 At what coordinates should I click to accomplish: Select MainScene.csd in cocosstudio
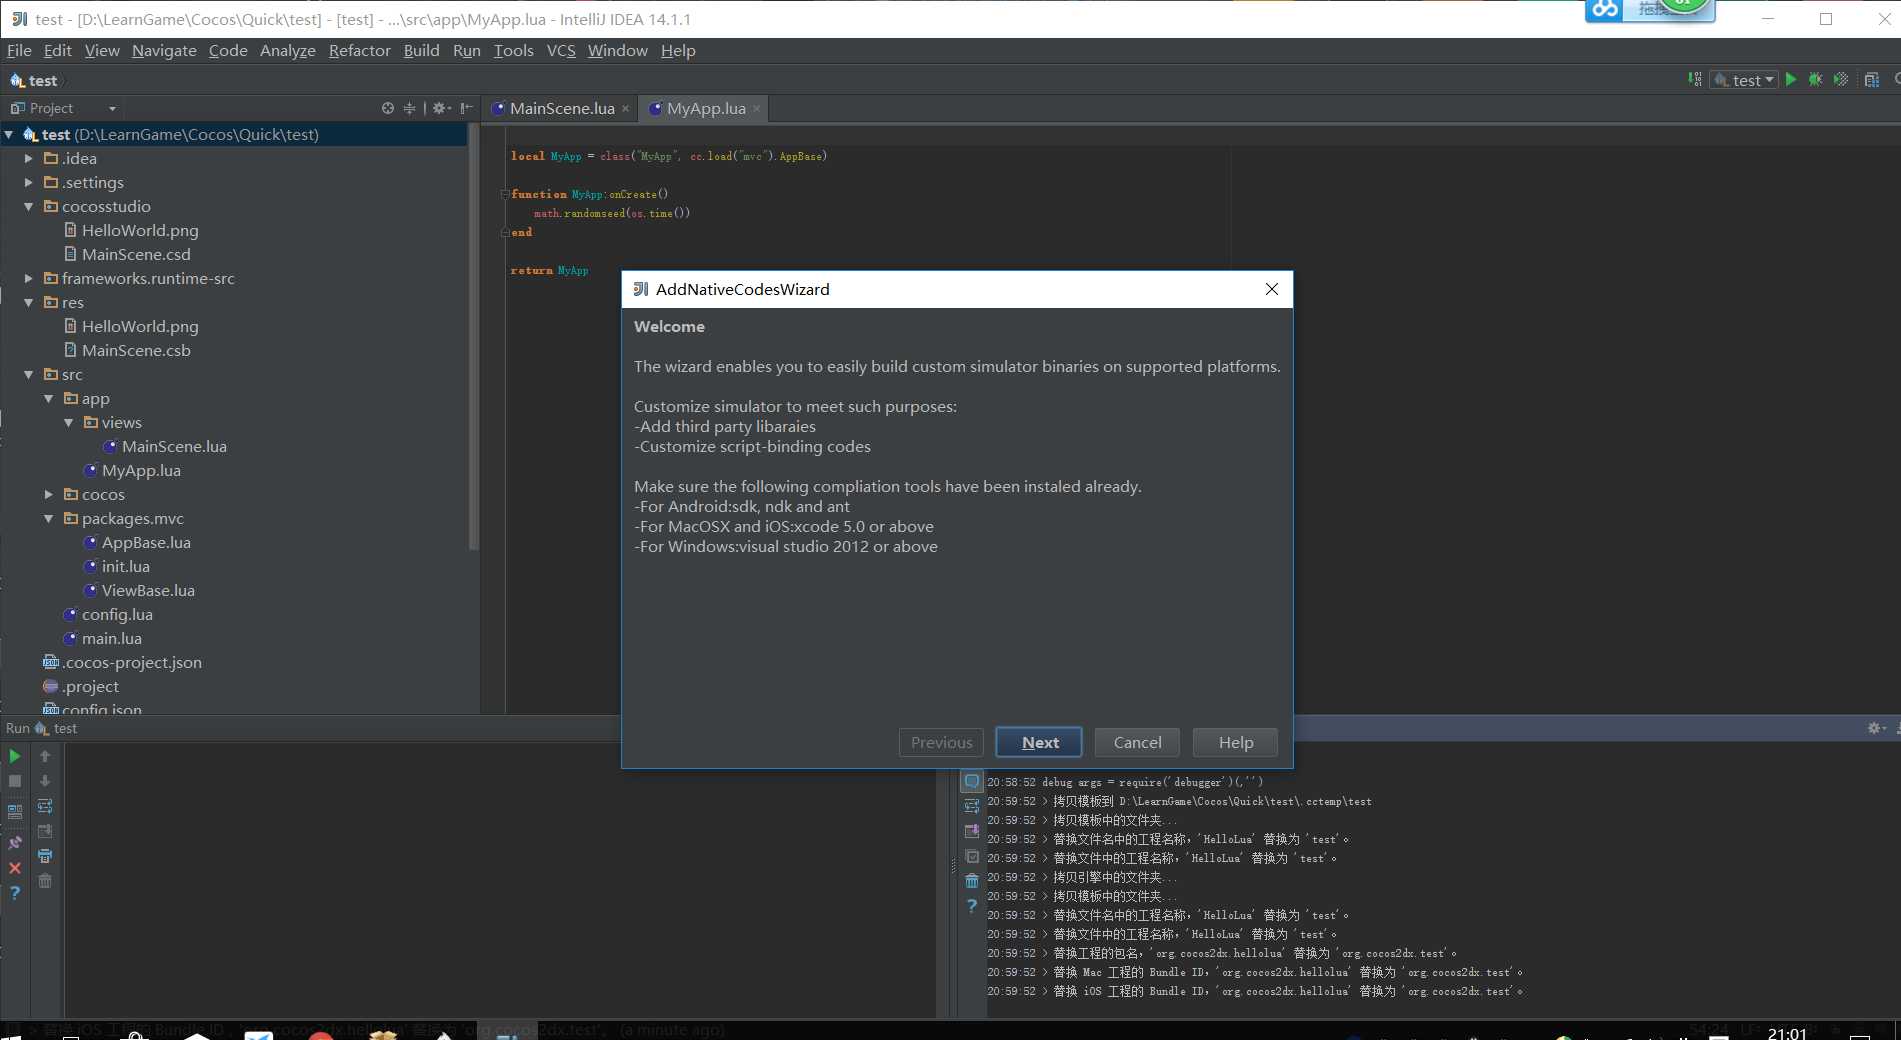[136, 254]
